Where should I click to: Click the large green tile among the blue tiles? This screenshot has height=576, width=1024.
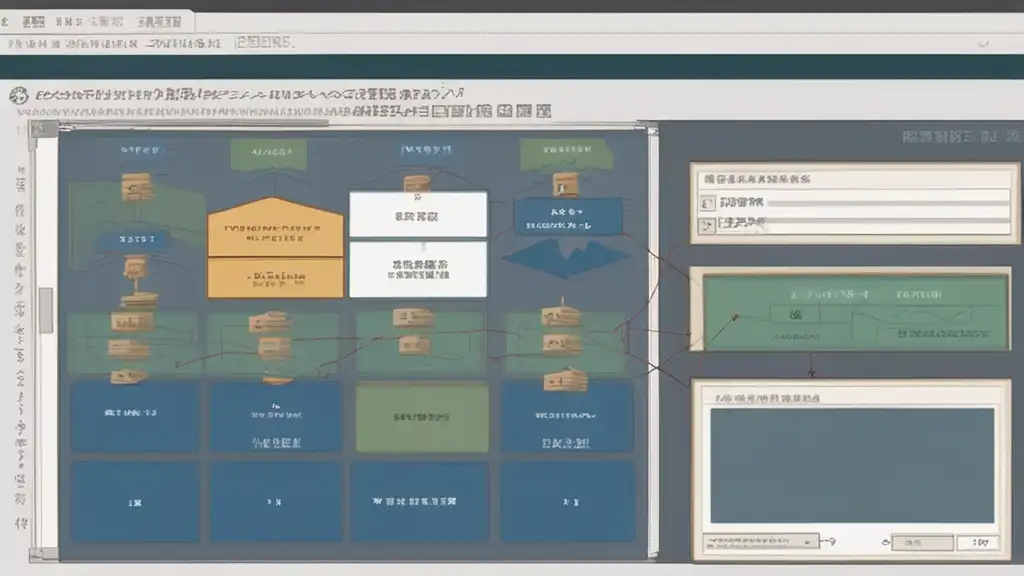click(x=422, y=417)
